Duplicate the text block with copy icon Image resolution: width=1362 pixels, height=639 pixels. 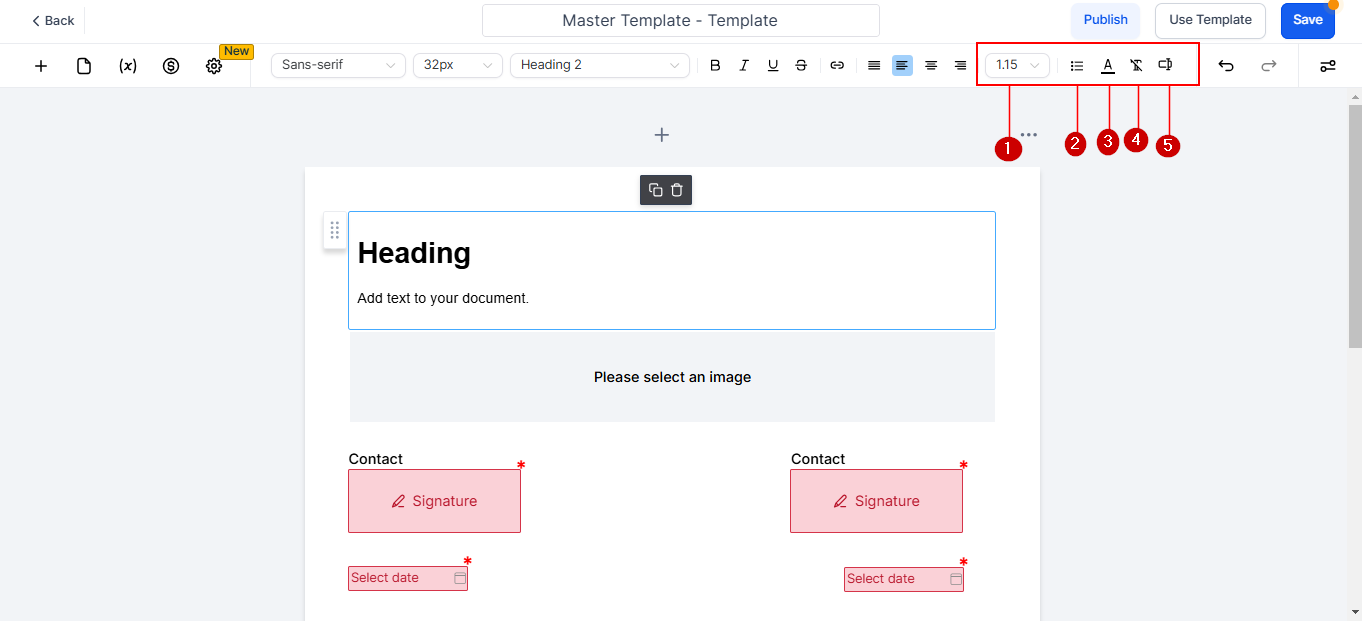point(655,190)
